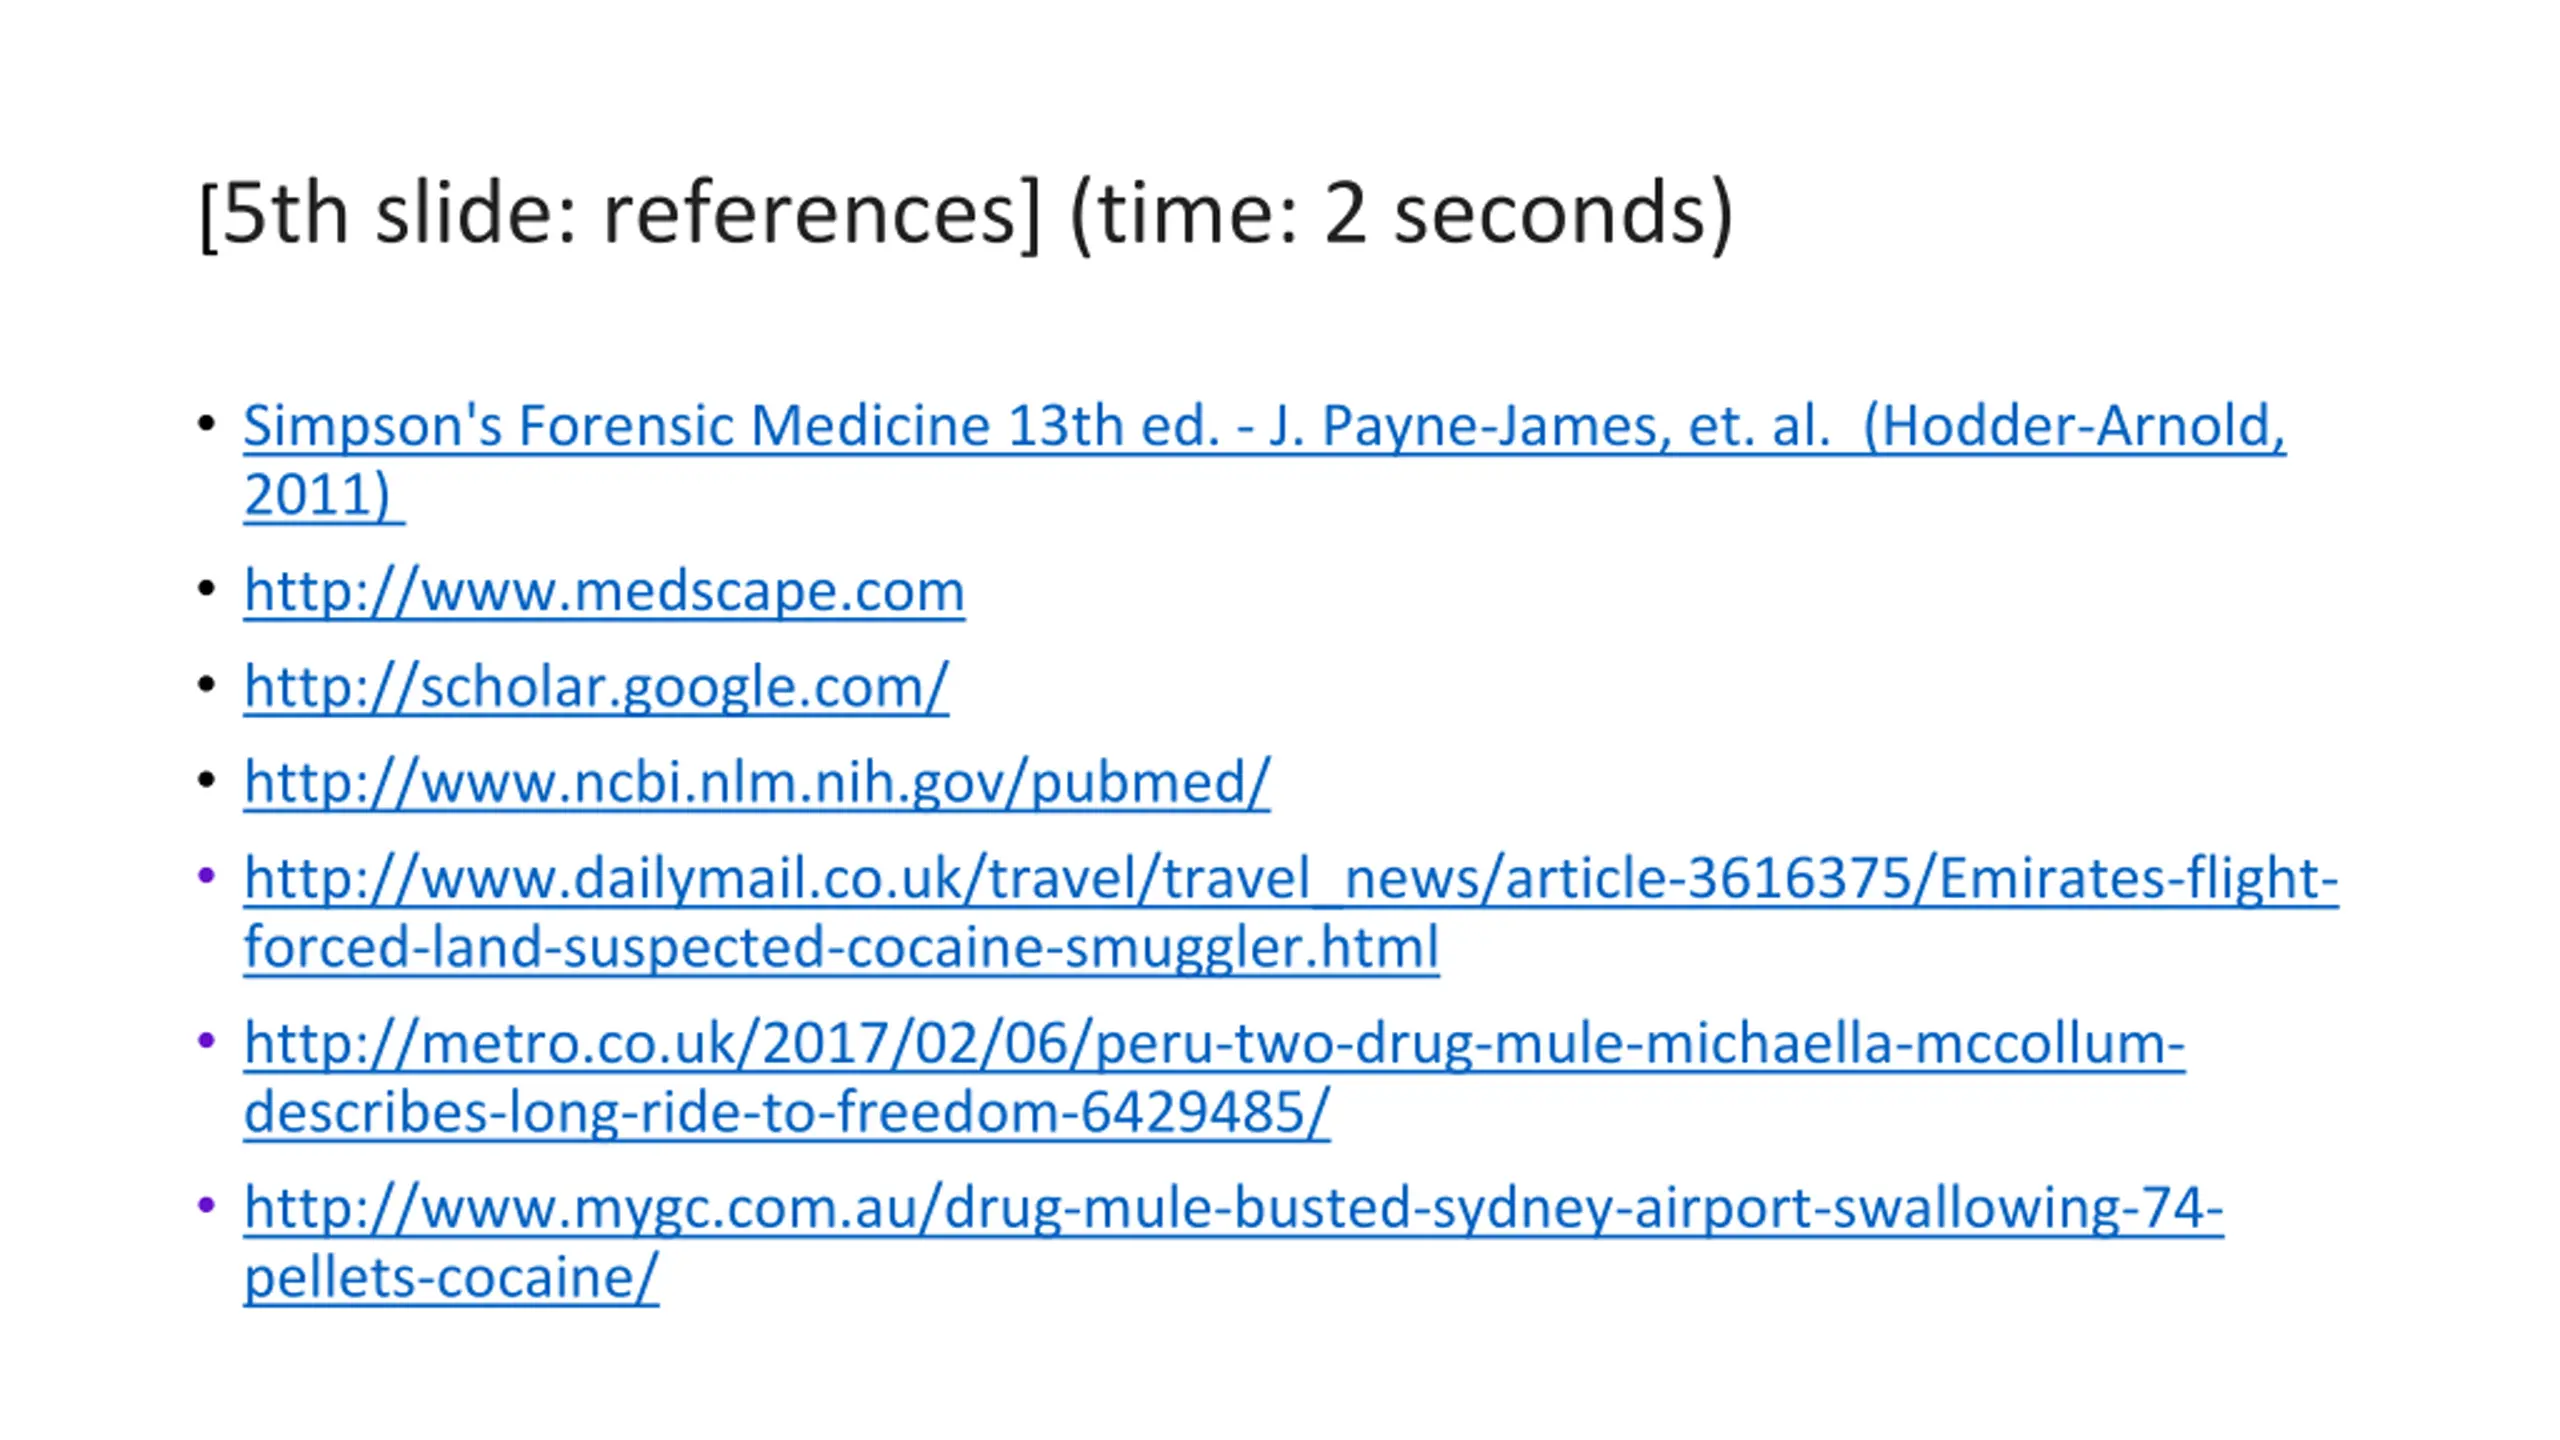Click the '2011)' wrapped line of Simpson's reference

coord(324,495)
